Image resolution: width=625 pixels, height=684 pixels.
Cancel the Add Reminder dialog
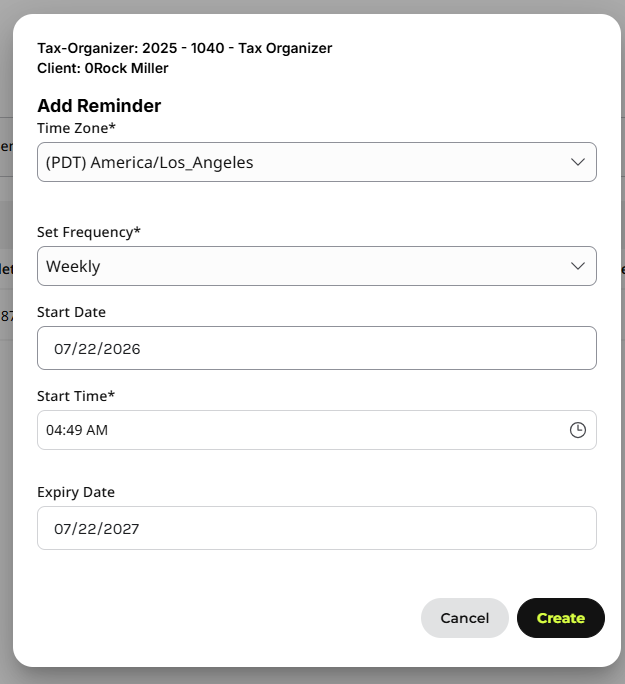tap(464, 618)
